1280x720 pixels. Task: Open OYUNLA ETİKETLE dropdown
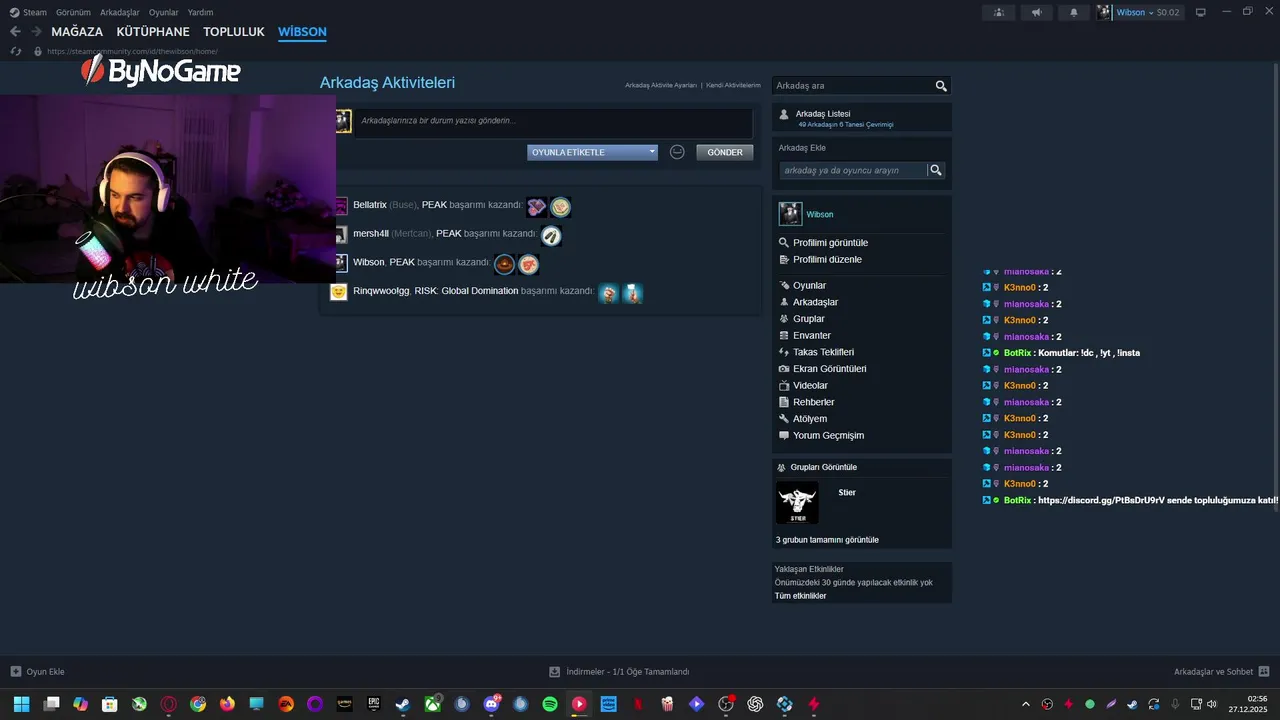592,152
